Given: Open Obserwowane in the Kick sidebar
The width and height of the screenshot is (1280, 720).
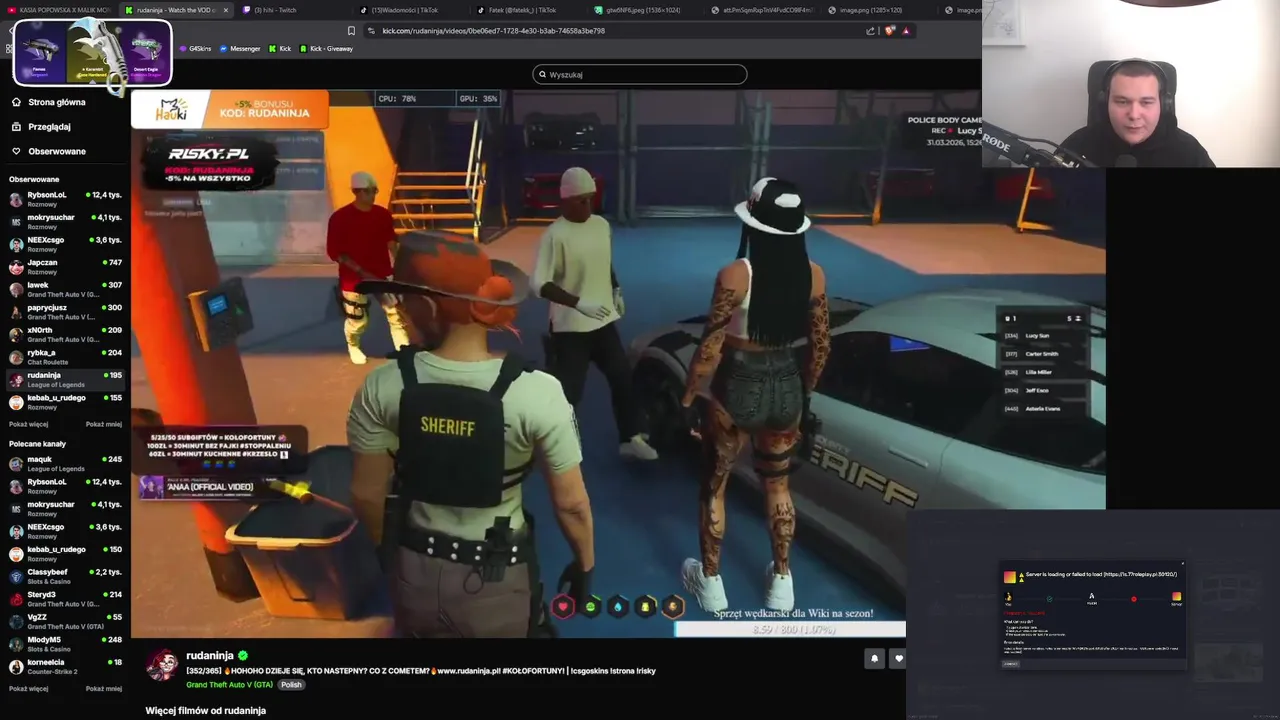Looking at the screenshot, I should pyautogui.click(x=57, y=151).
